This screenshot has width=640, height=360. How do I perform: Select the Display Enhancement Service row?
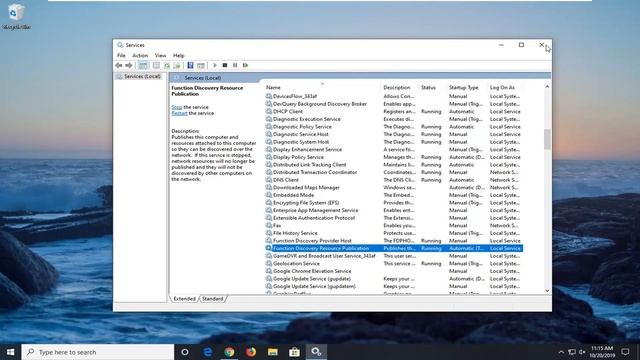(x=394, y=149)
